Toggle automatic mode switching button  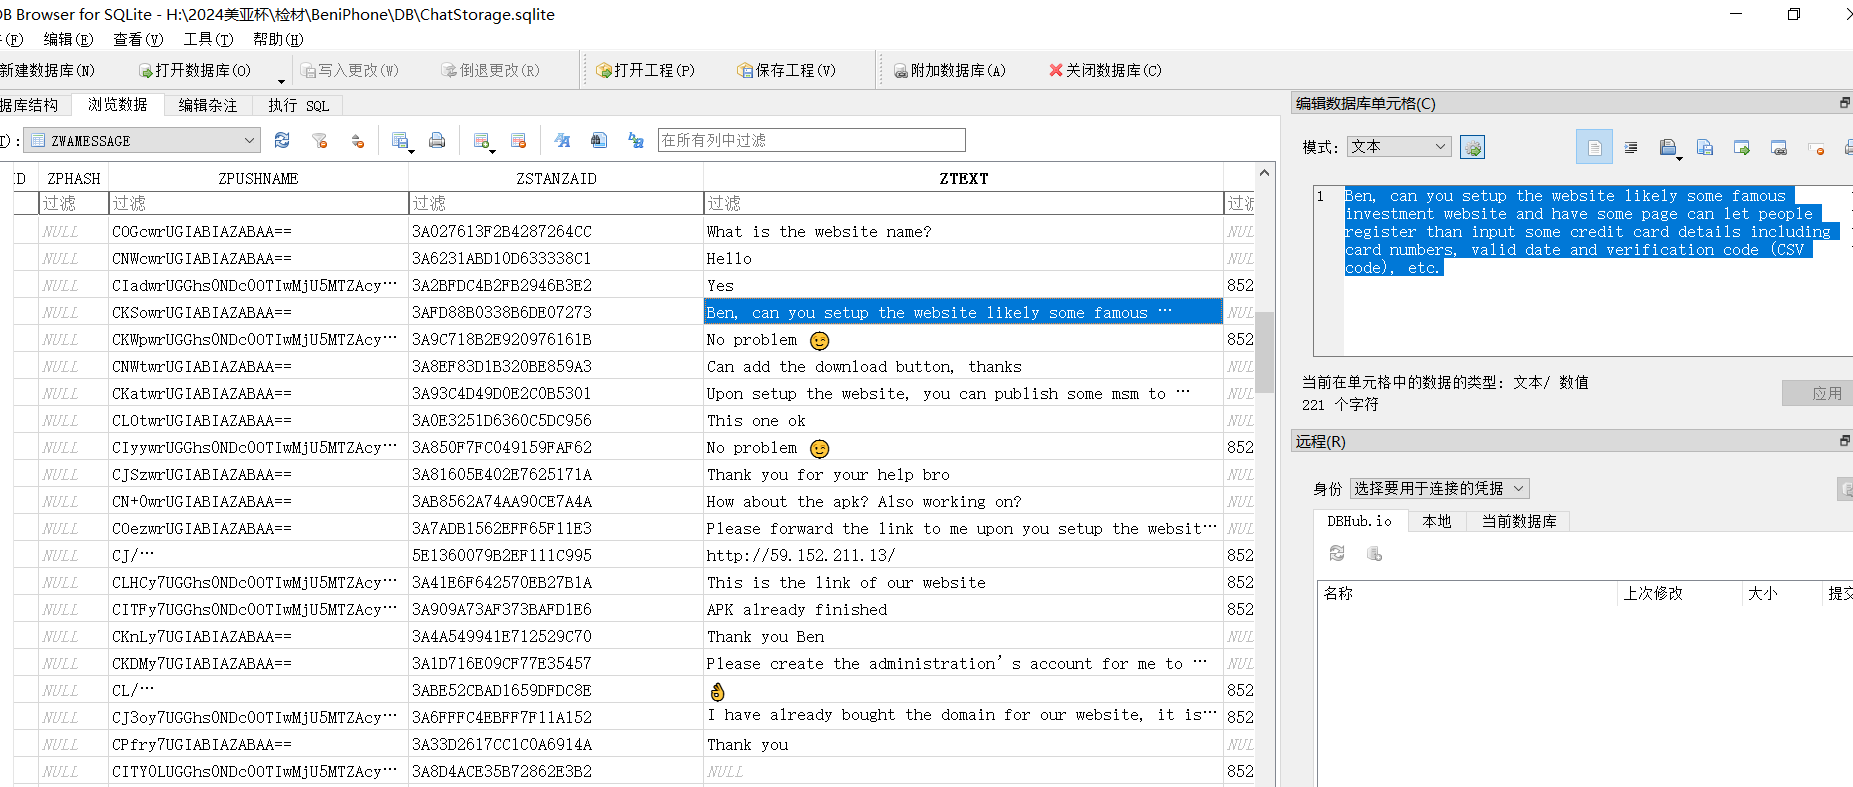click(x=1472, y=147)
